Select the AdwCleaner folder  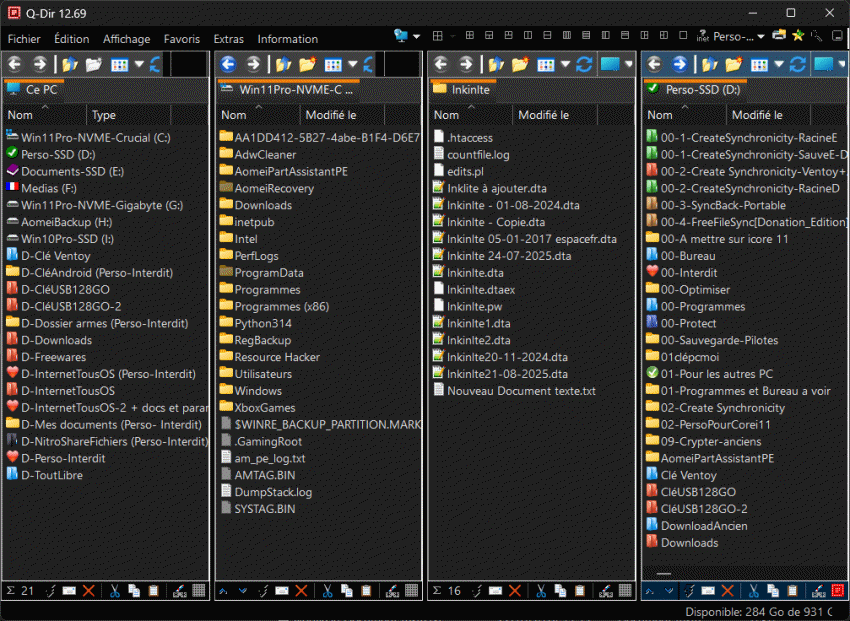click(258, 155)
